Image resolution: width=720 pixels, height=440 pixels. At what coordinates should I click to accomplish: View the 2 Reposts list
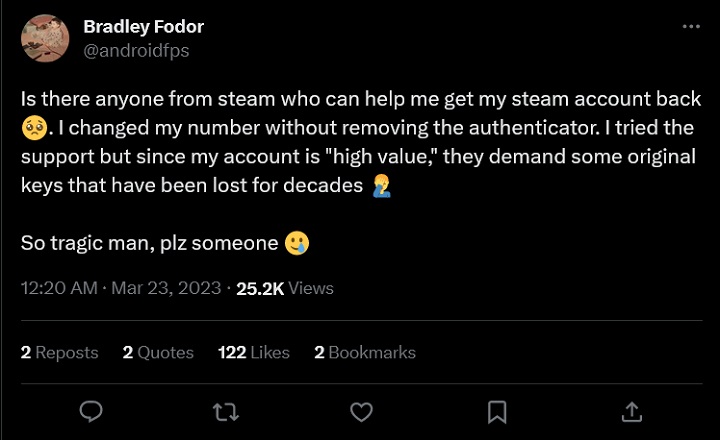(x=60, y=352)
